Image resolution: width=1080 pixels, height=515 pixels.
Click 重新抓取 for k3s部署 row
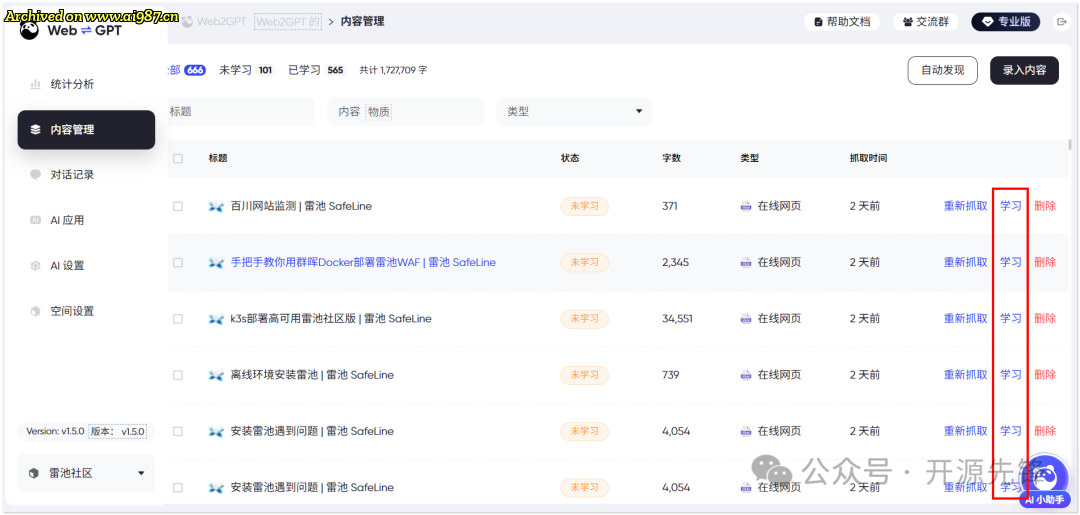coord(965,319)
